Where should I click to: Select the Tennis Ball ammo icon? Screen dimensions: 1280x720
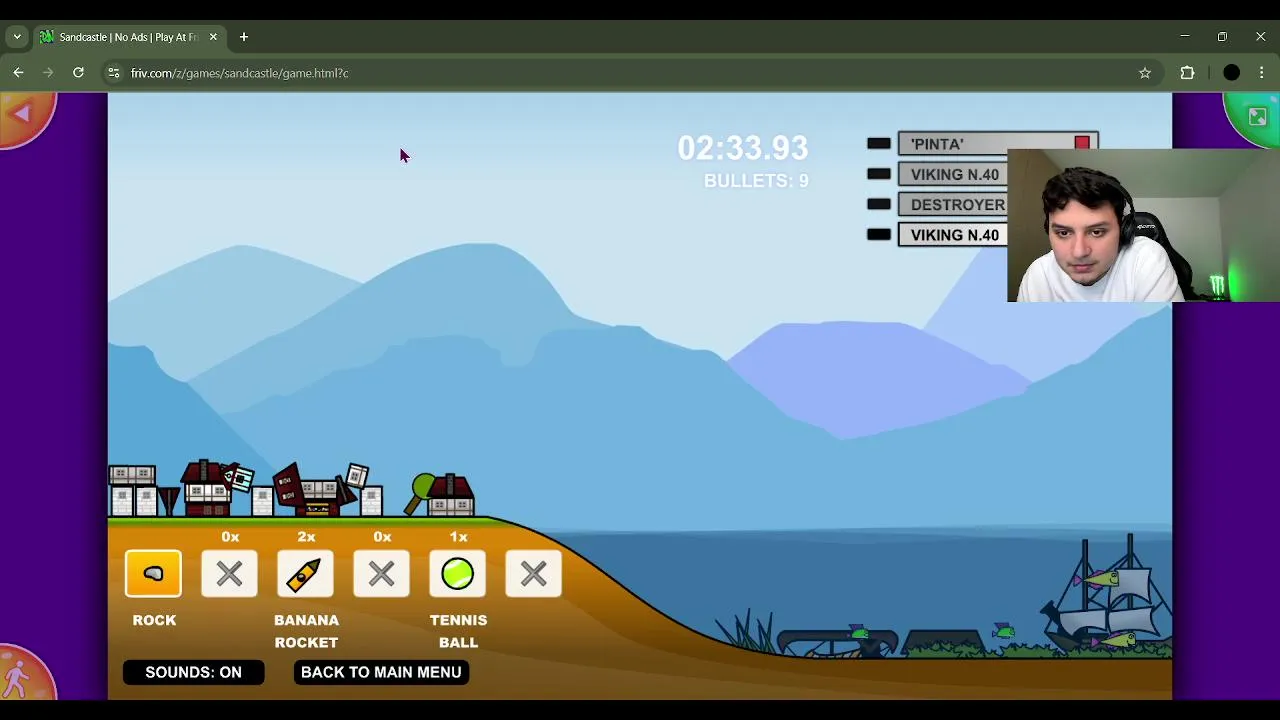click(457, 574)
